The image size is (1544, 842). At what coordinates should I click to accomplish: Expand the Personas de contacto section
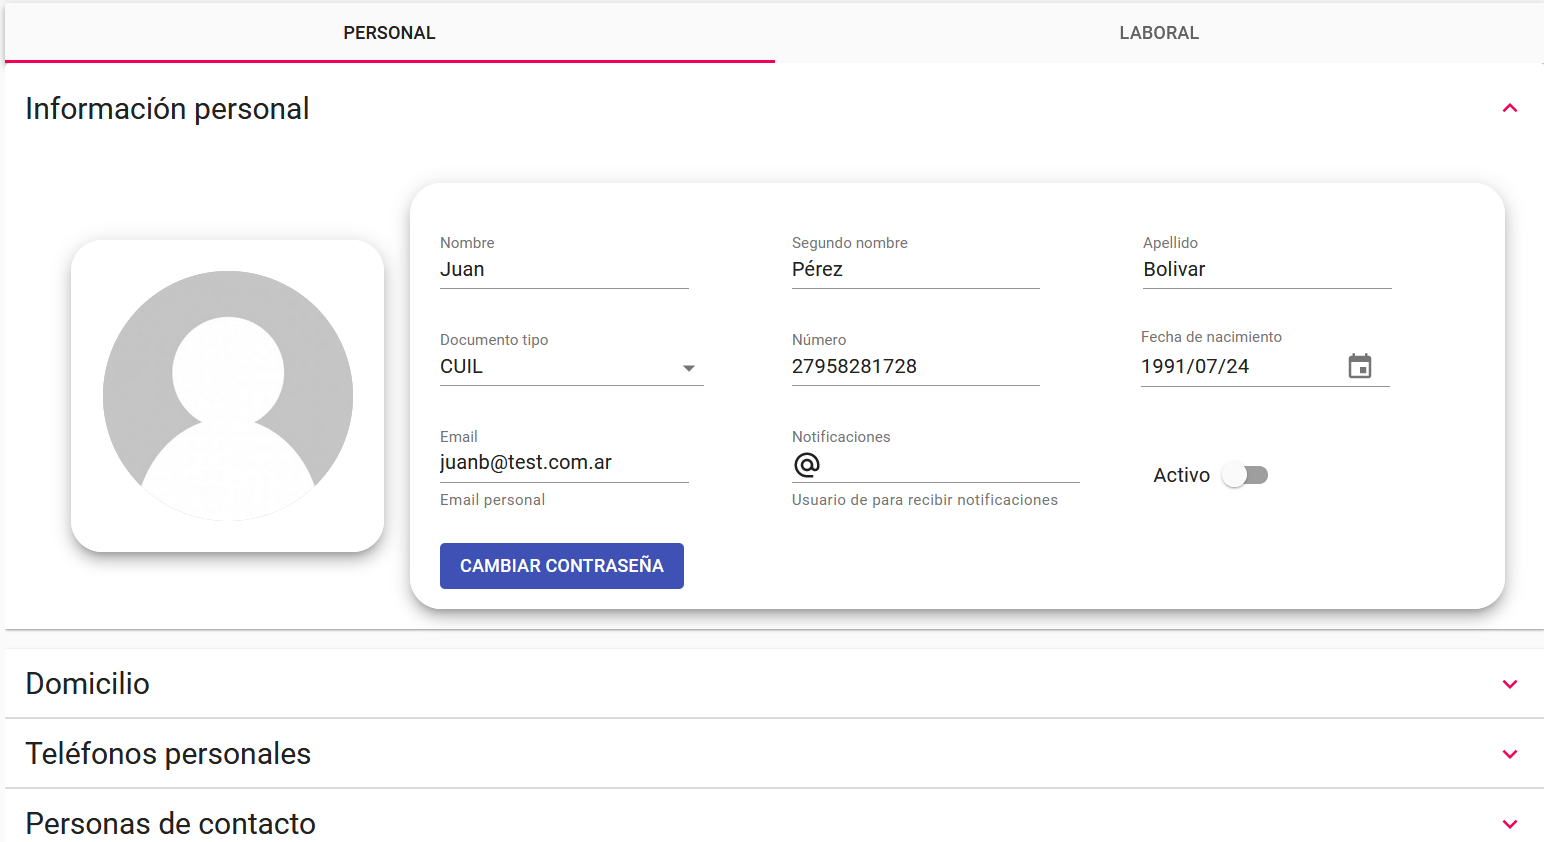tap(1509, 824)
